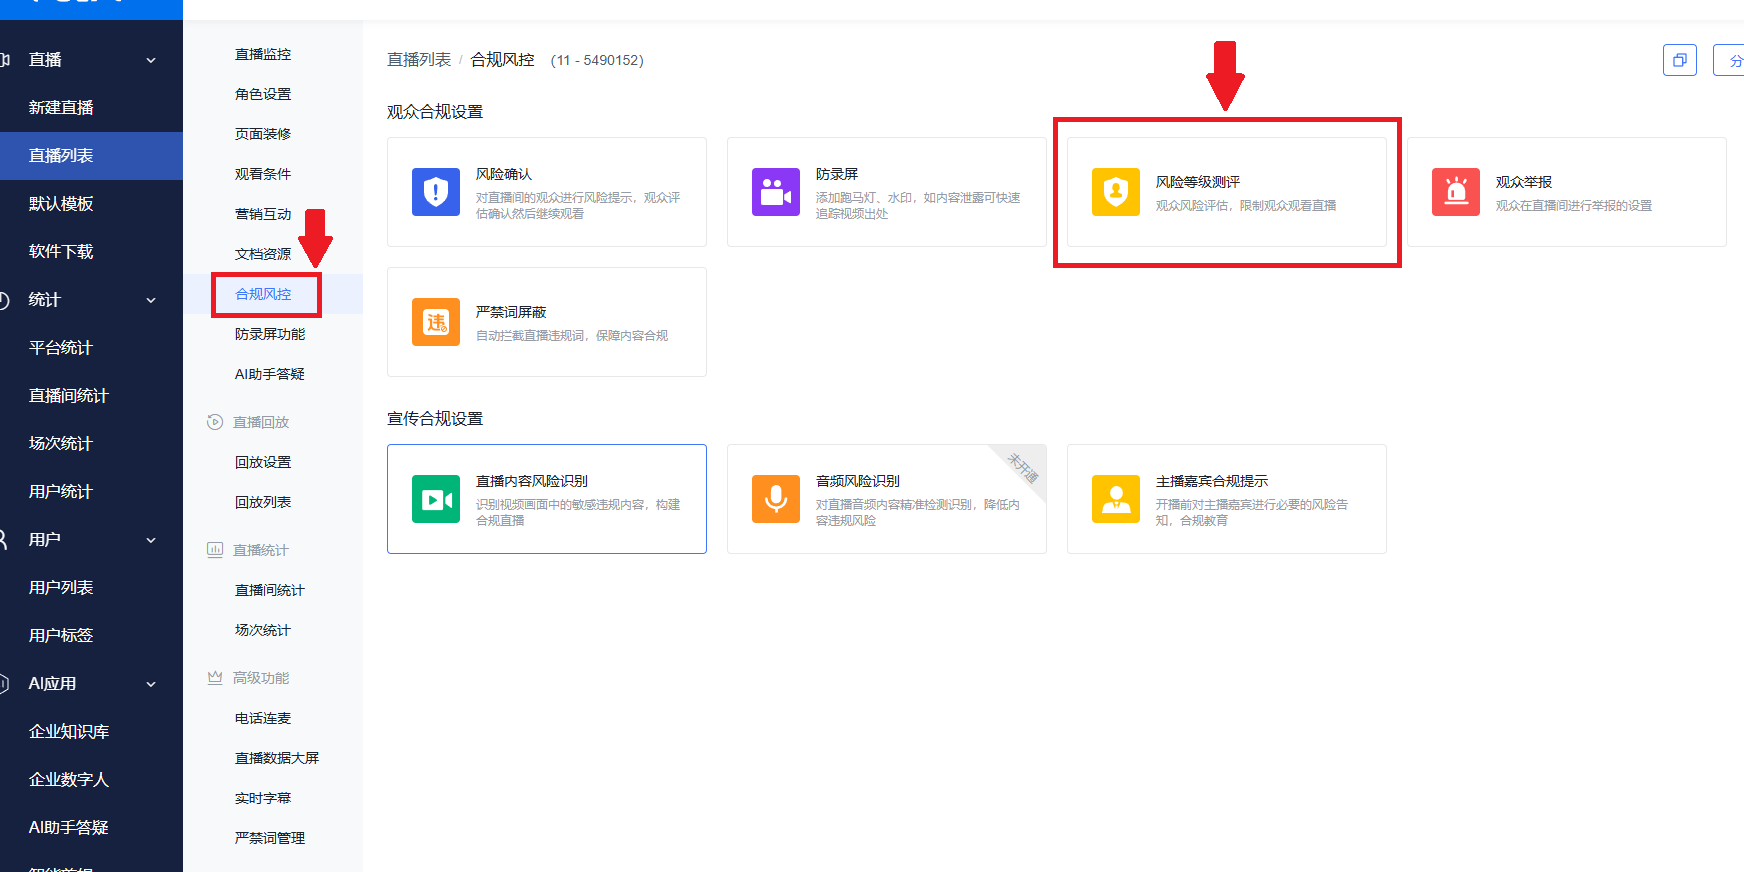Open the 观众举报 card title

pyautogui.click(x=1524, y=182)
